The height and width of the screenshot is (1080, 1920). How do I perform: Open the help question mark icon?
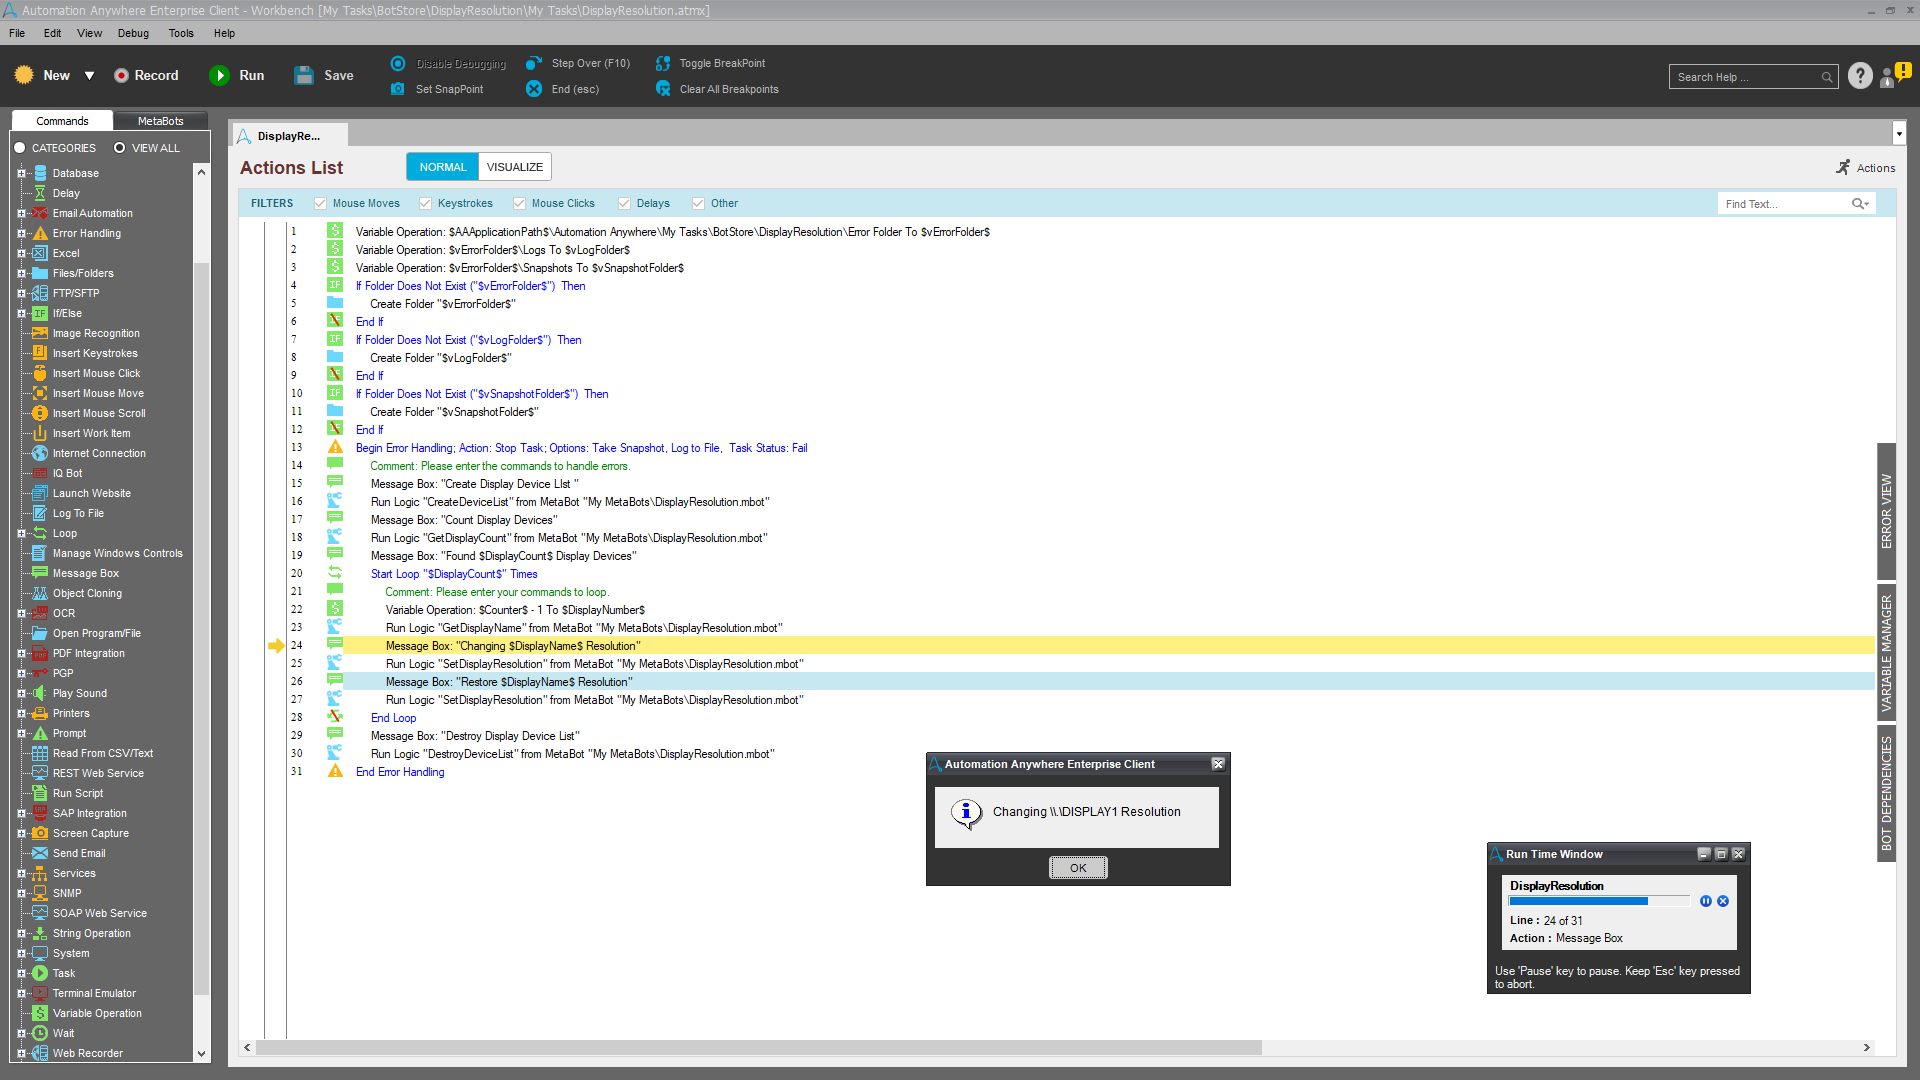[x=1860, y=76]
